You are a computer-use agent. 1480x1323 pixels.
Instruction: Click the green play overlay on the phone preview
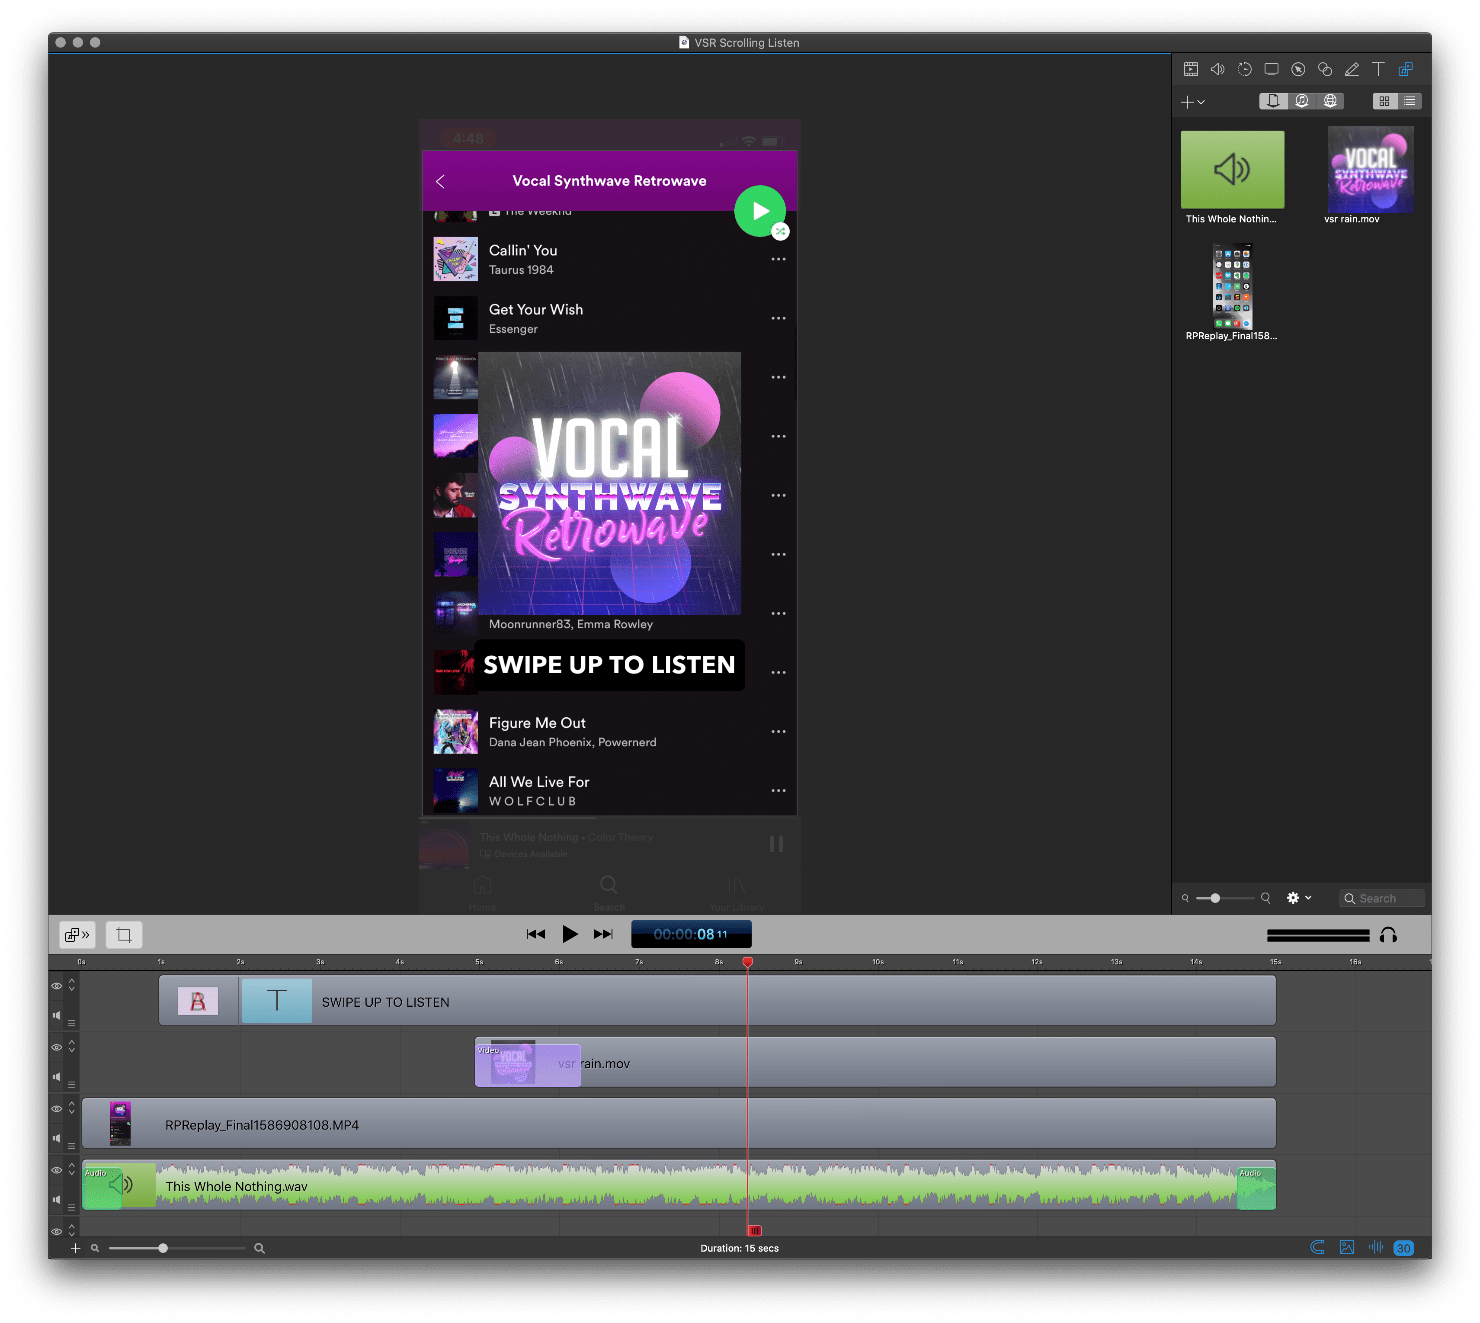[x=759, y=211]
